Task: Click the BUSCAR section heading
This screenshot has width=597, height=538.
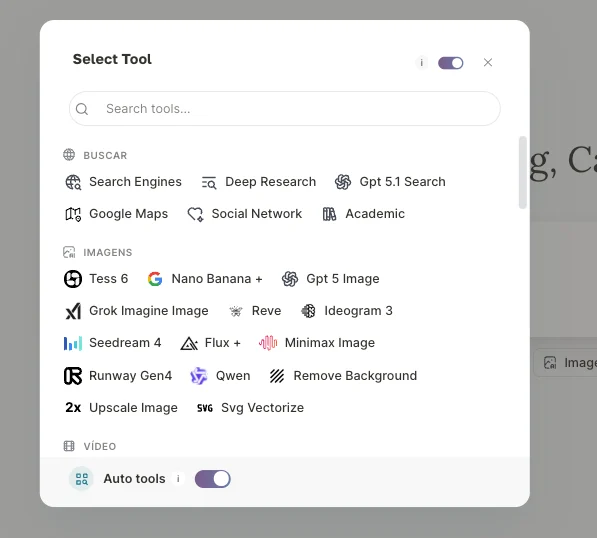Action: (x=105, y=155)
